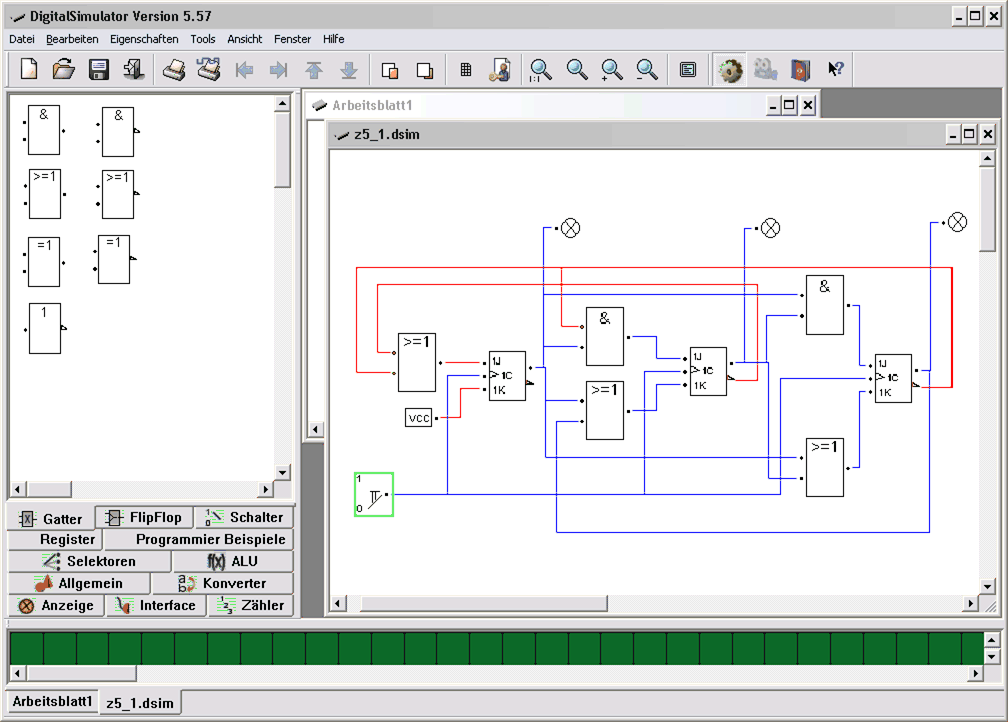The image size is (1008, 722).
Task: Click the zoom 1:1 magnifier icon
Action: pos(541,69)
